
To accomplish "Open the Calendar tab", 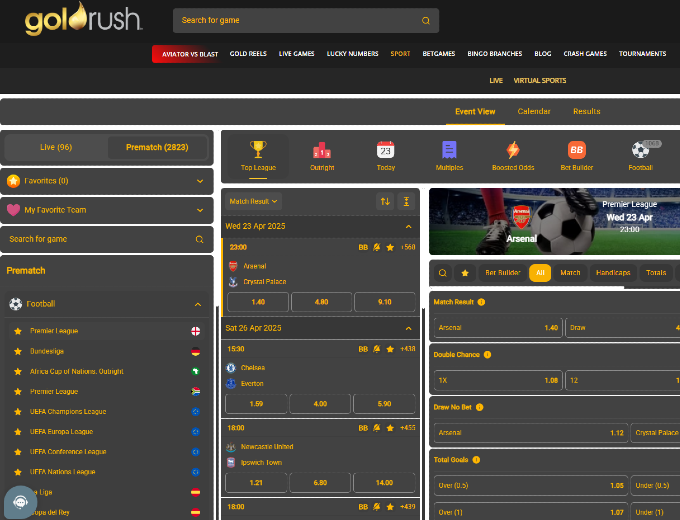I will tap(534, 111).
